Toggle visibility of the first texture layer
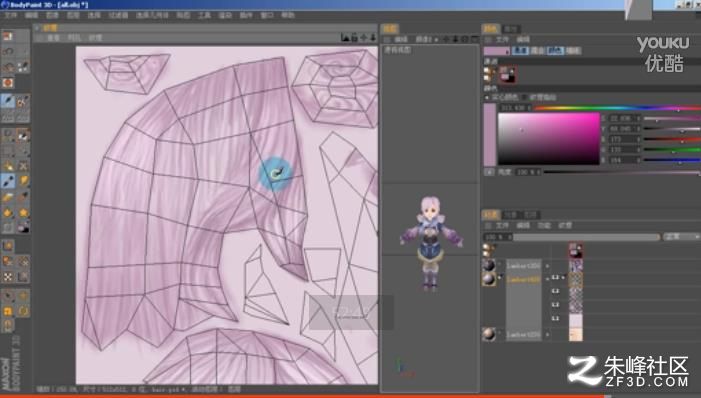The image size is (701, 398). click(x=555, y=278)
